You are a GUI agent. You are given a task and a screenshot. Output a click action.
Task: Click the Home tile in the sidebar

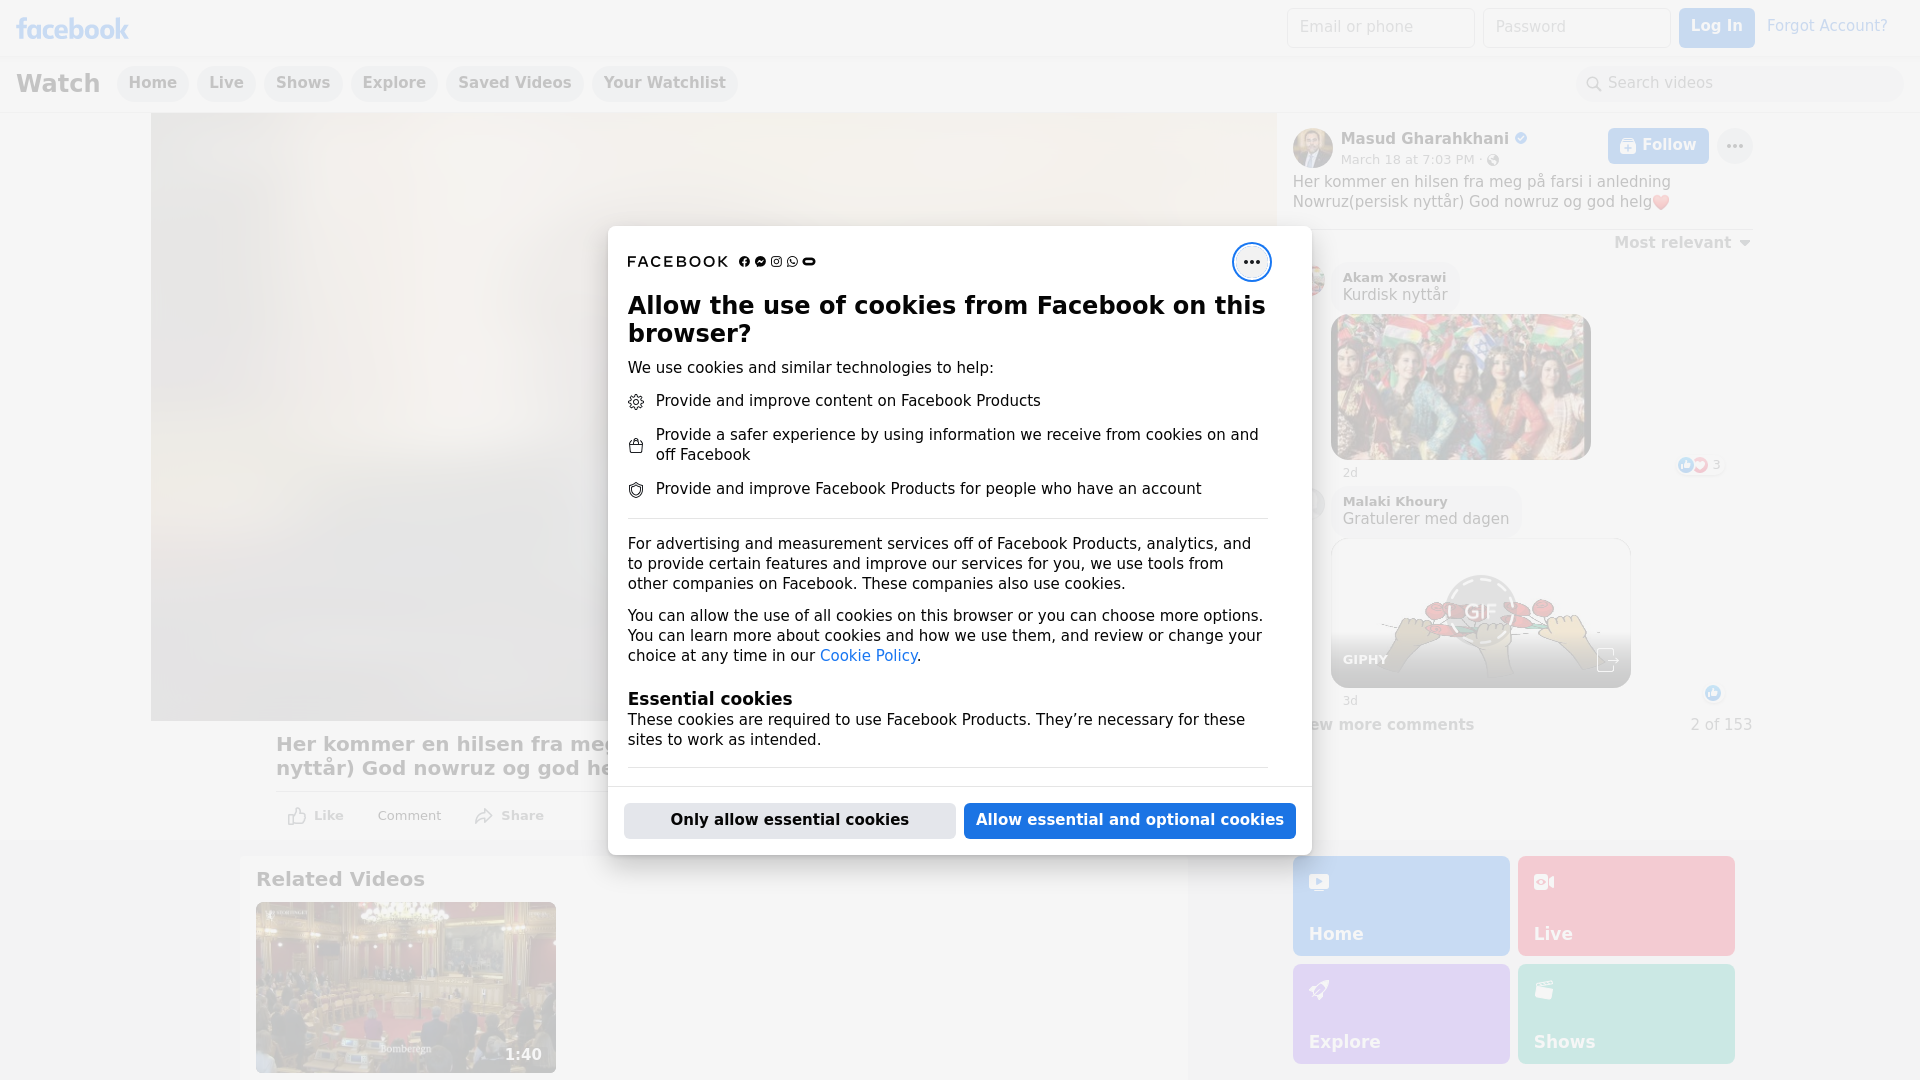(1401, 906)
